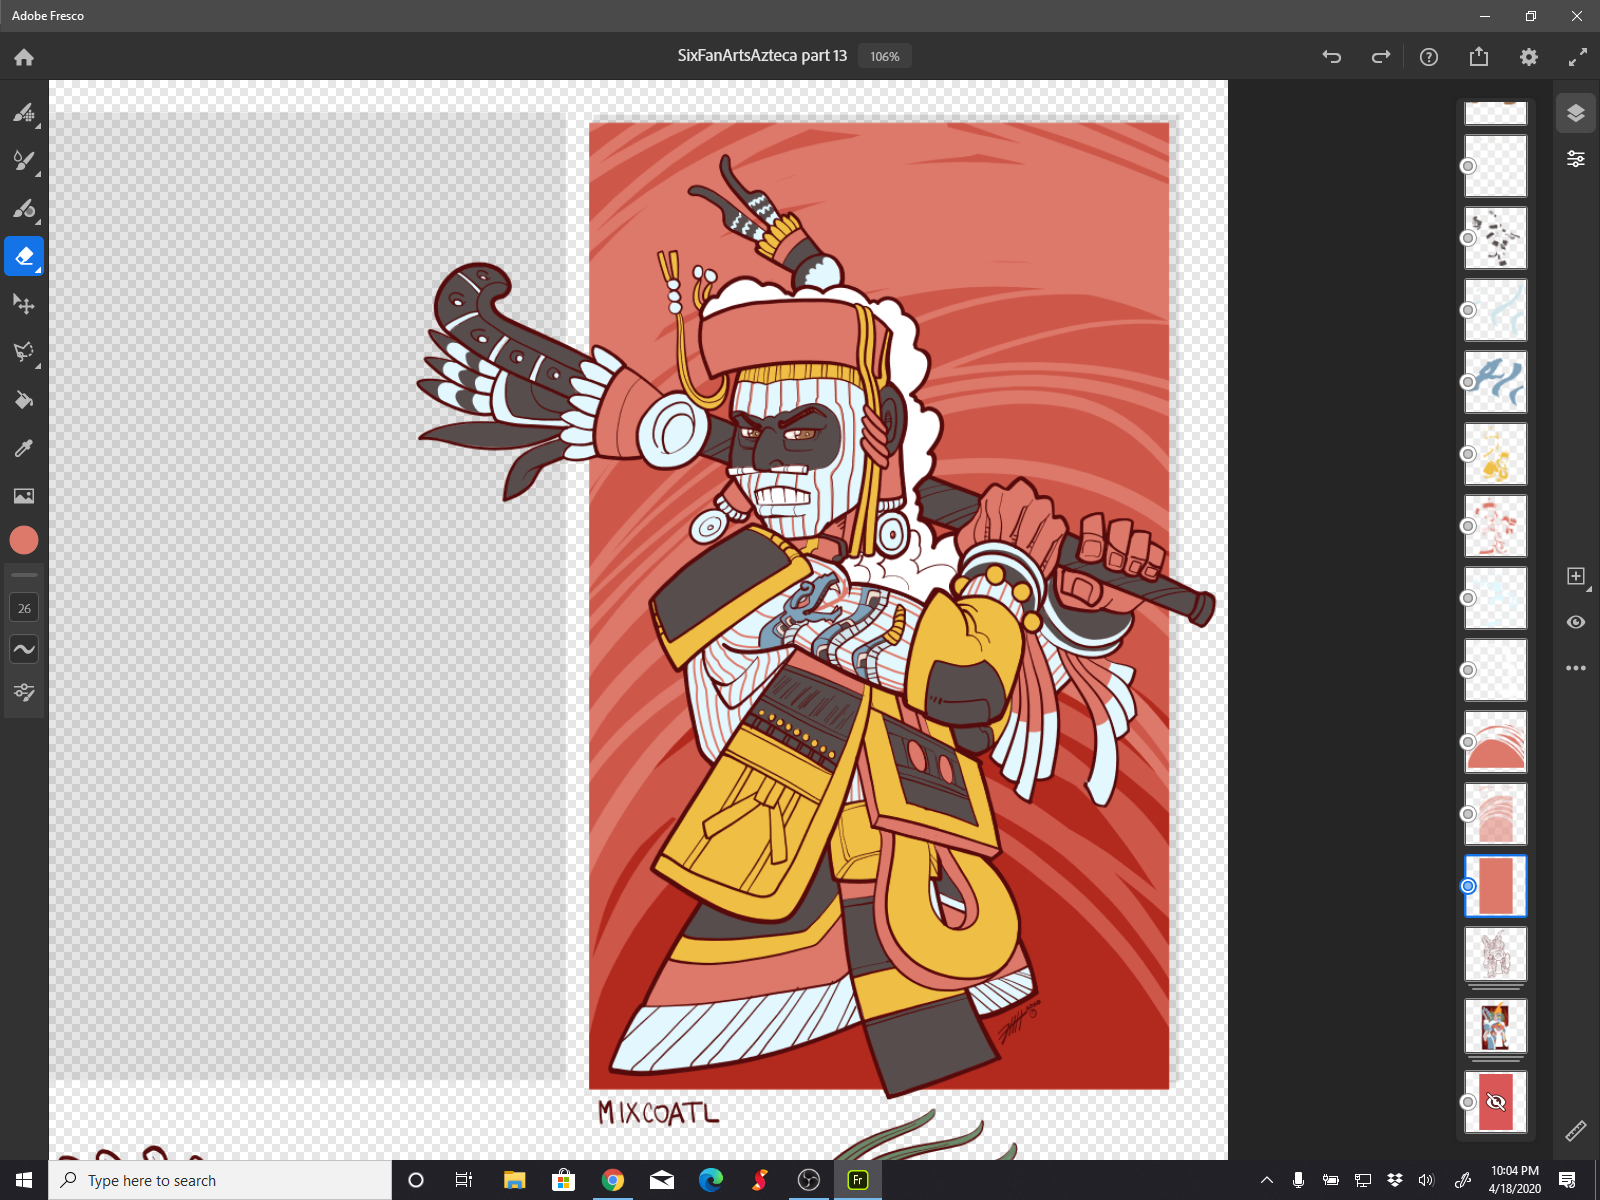Open the Action Center notifications
Image resolution: width=1600 pixels, height=1200 pixels.
click(x=1567, y=1180)
